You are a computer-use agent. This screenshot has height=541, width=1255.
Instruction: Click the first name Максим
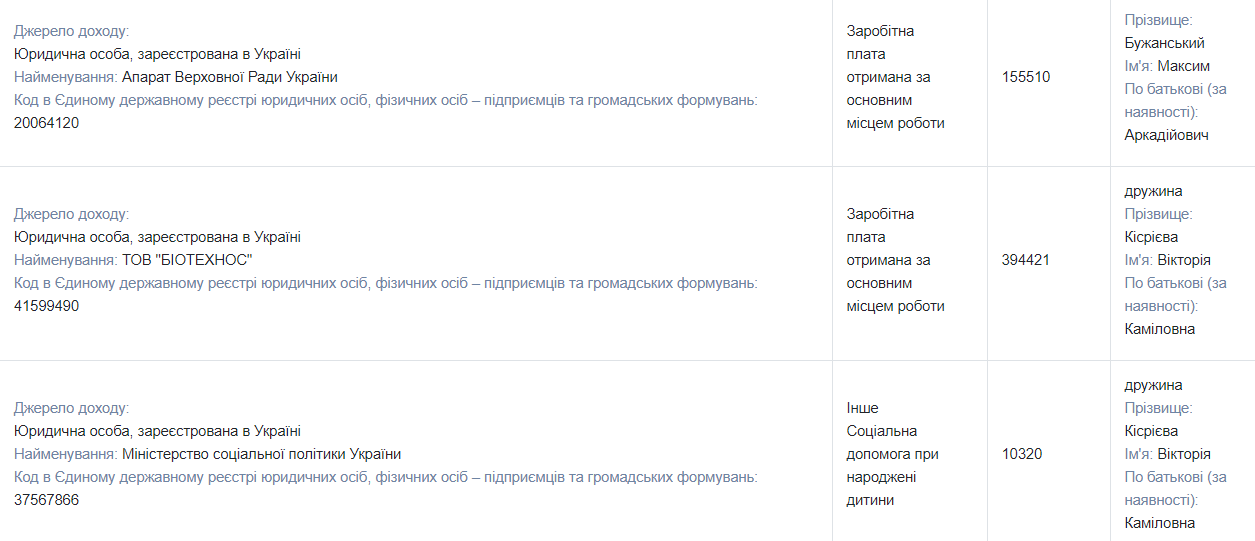[1184, 66]
